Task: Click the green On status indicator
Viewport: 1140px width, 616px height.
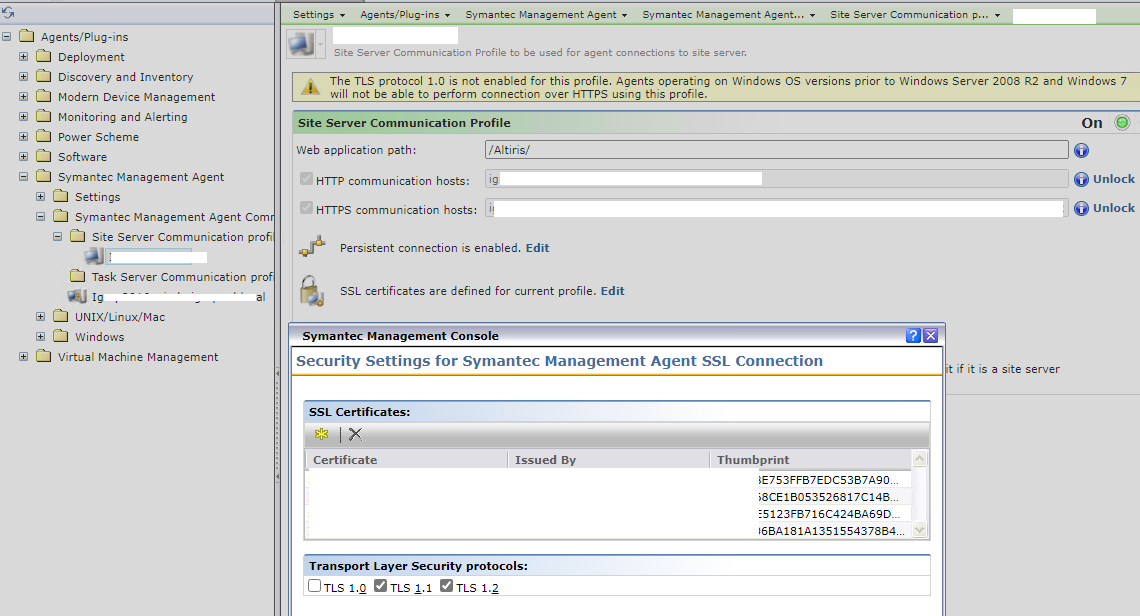Action: (1122, 123)
